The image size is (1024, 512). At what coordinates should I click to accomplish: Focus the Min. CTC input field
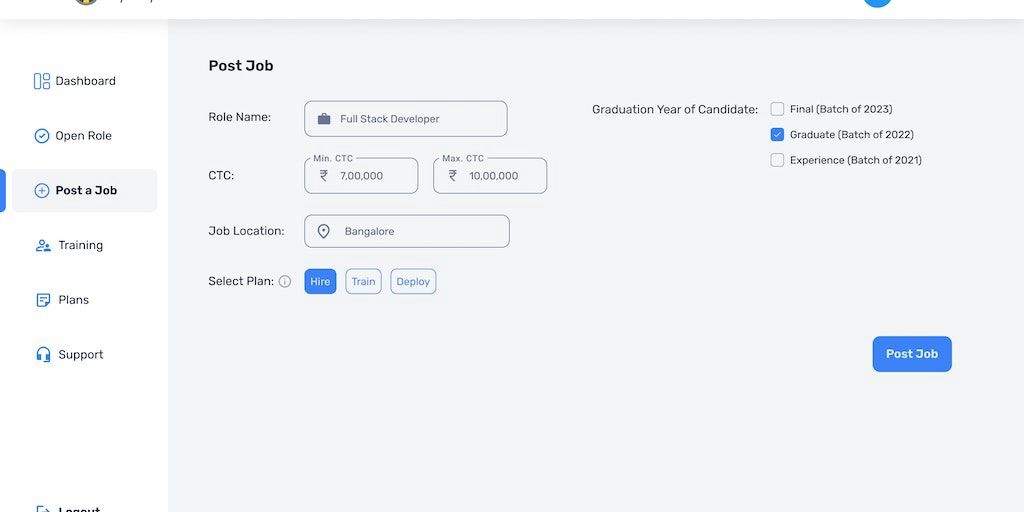tap(370, 176)
